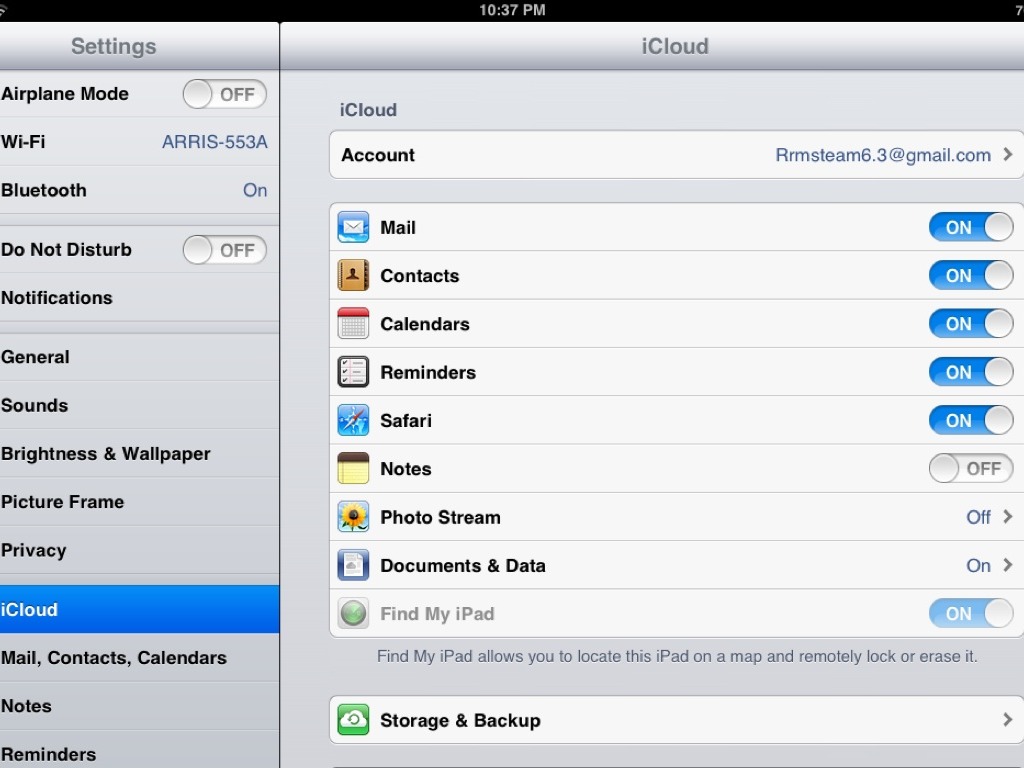Tap the Rrmsteam6.3@gmail.com account email

tap(883, 155)
